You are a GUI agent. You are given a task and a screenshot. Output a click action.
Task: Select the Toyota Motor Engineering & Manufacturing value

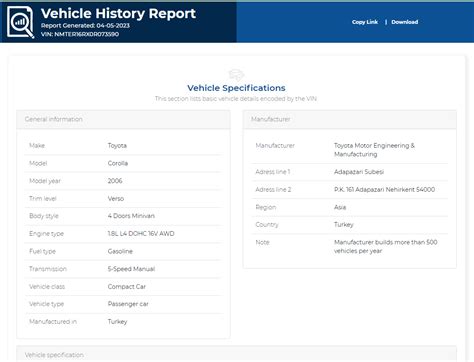(374, 150)
